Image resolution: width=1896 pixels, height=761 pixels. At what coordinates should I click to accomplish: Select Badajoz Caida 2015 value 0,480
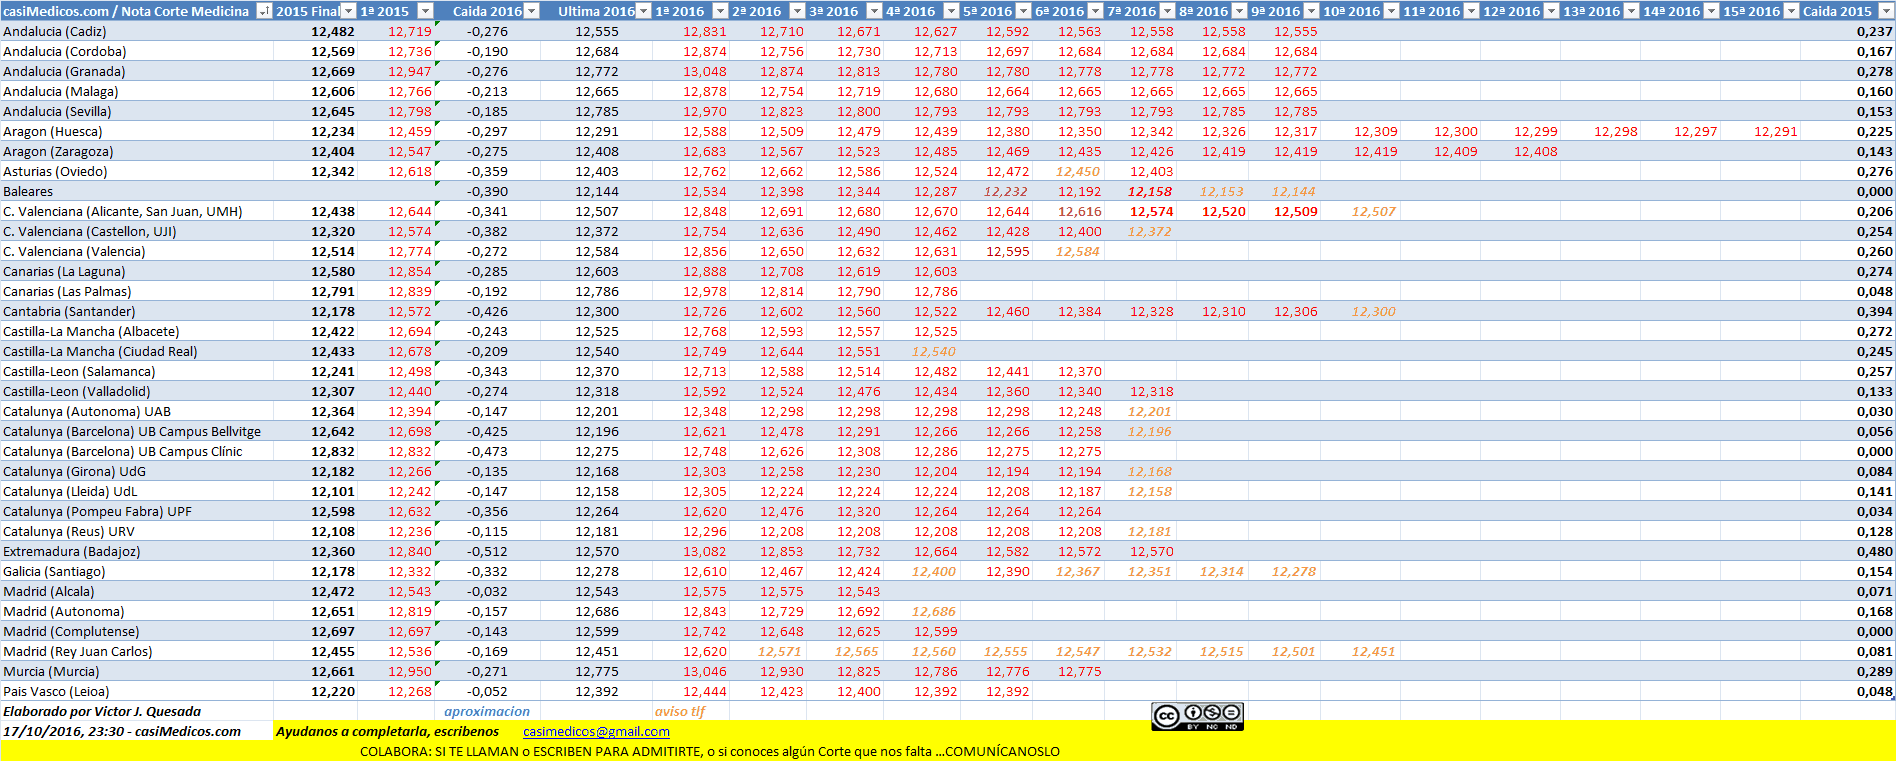coord(1875,551)
